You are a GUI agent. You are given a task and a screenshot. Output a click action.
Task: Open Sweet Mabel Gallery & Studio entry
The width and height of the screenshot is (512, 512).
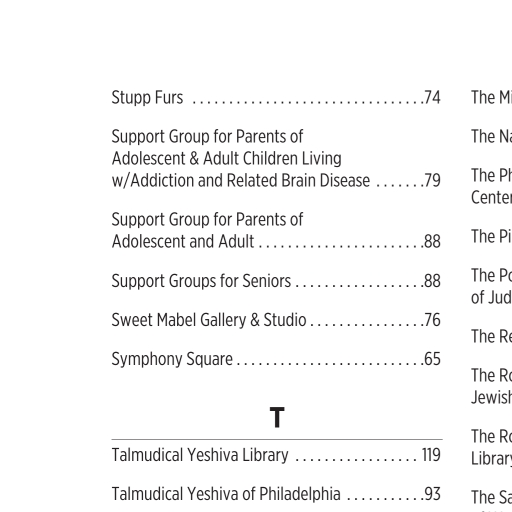(x=209, y=320)
